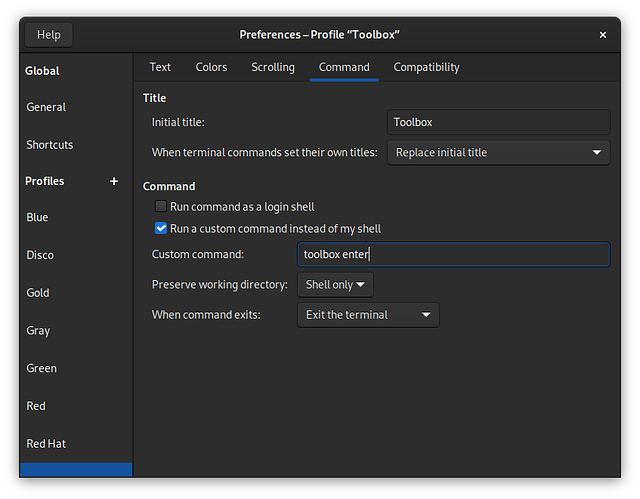
Task: Enable Run command as a login shell
Action: point(161,207)
